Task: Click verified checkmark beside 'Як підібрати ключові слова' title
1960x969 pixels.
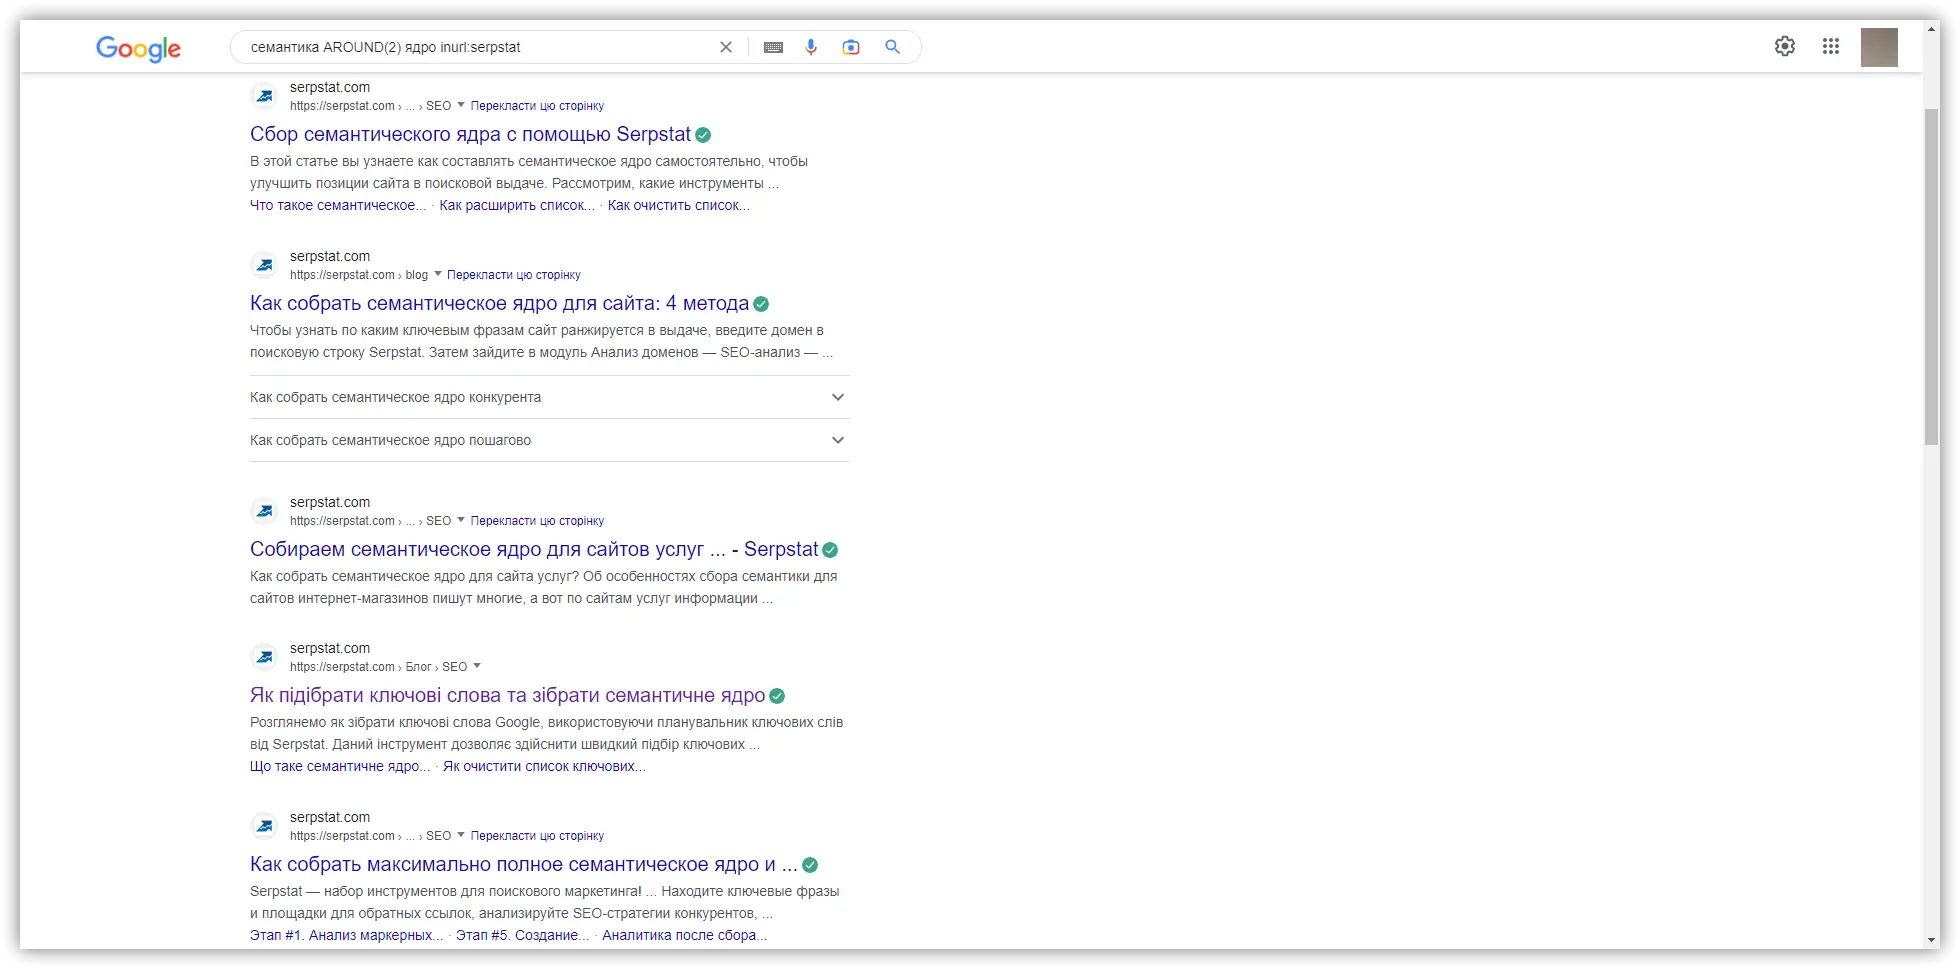Action: pos(777,696)
